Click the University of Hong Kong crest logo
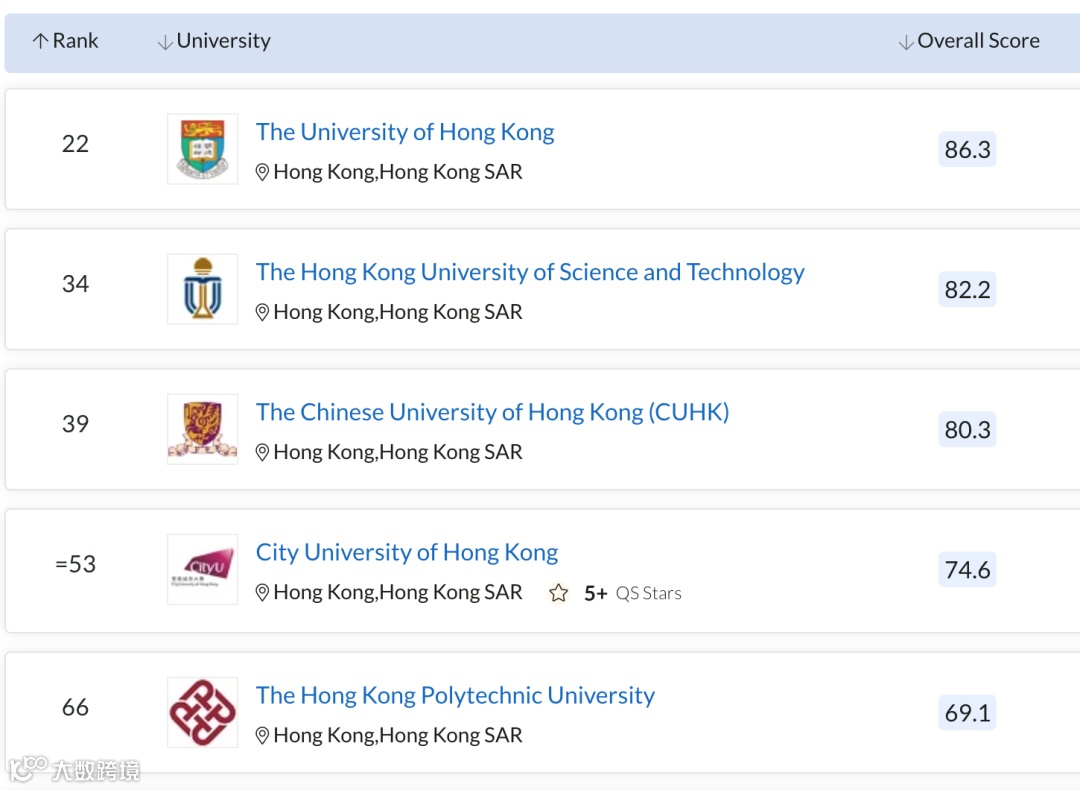This screenshot has height=790, width=1080. [x=202, y=149]
